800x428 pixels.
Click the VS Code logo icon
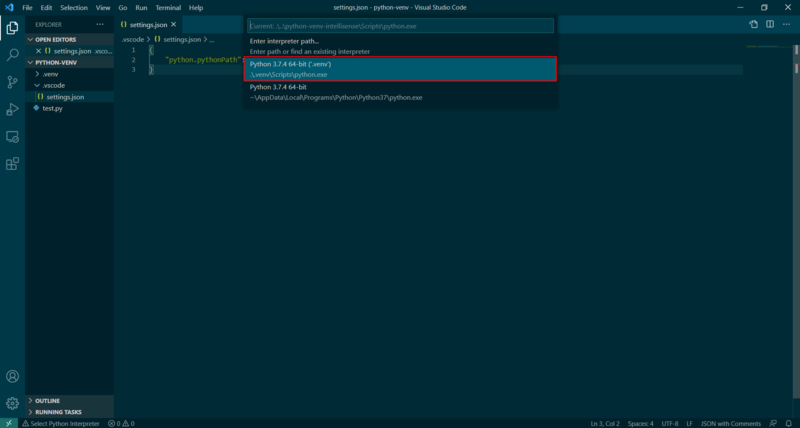point(9,8)
